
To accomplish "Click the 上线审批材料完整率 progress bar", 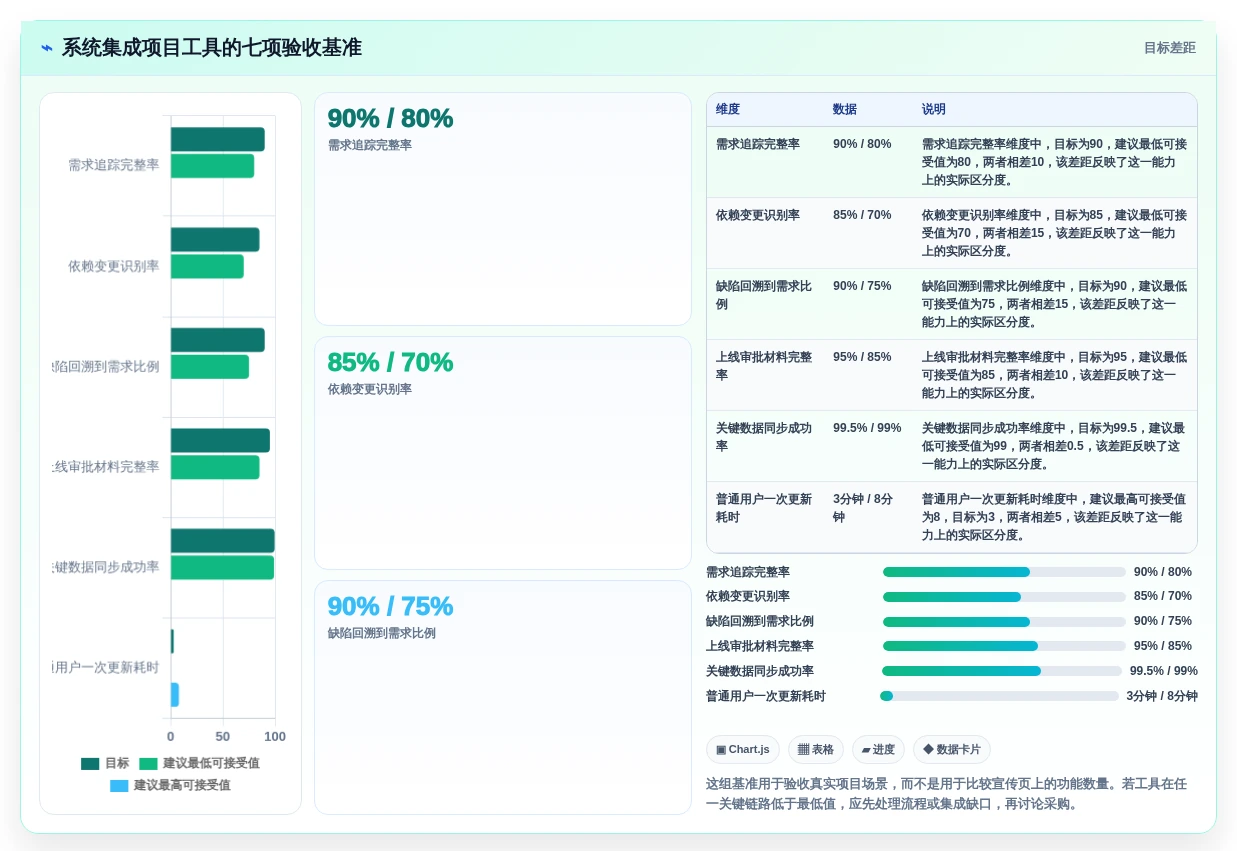I will tap(1004, 646).
